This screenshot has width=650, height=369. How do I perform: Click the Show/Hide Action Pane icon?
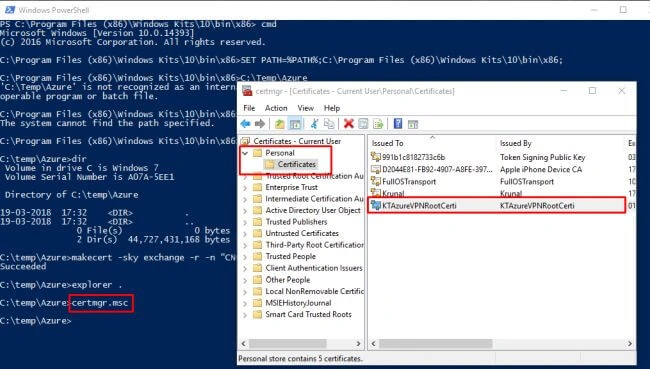tap(413, 124)
